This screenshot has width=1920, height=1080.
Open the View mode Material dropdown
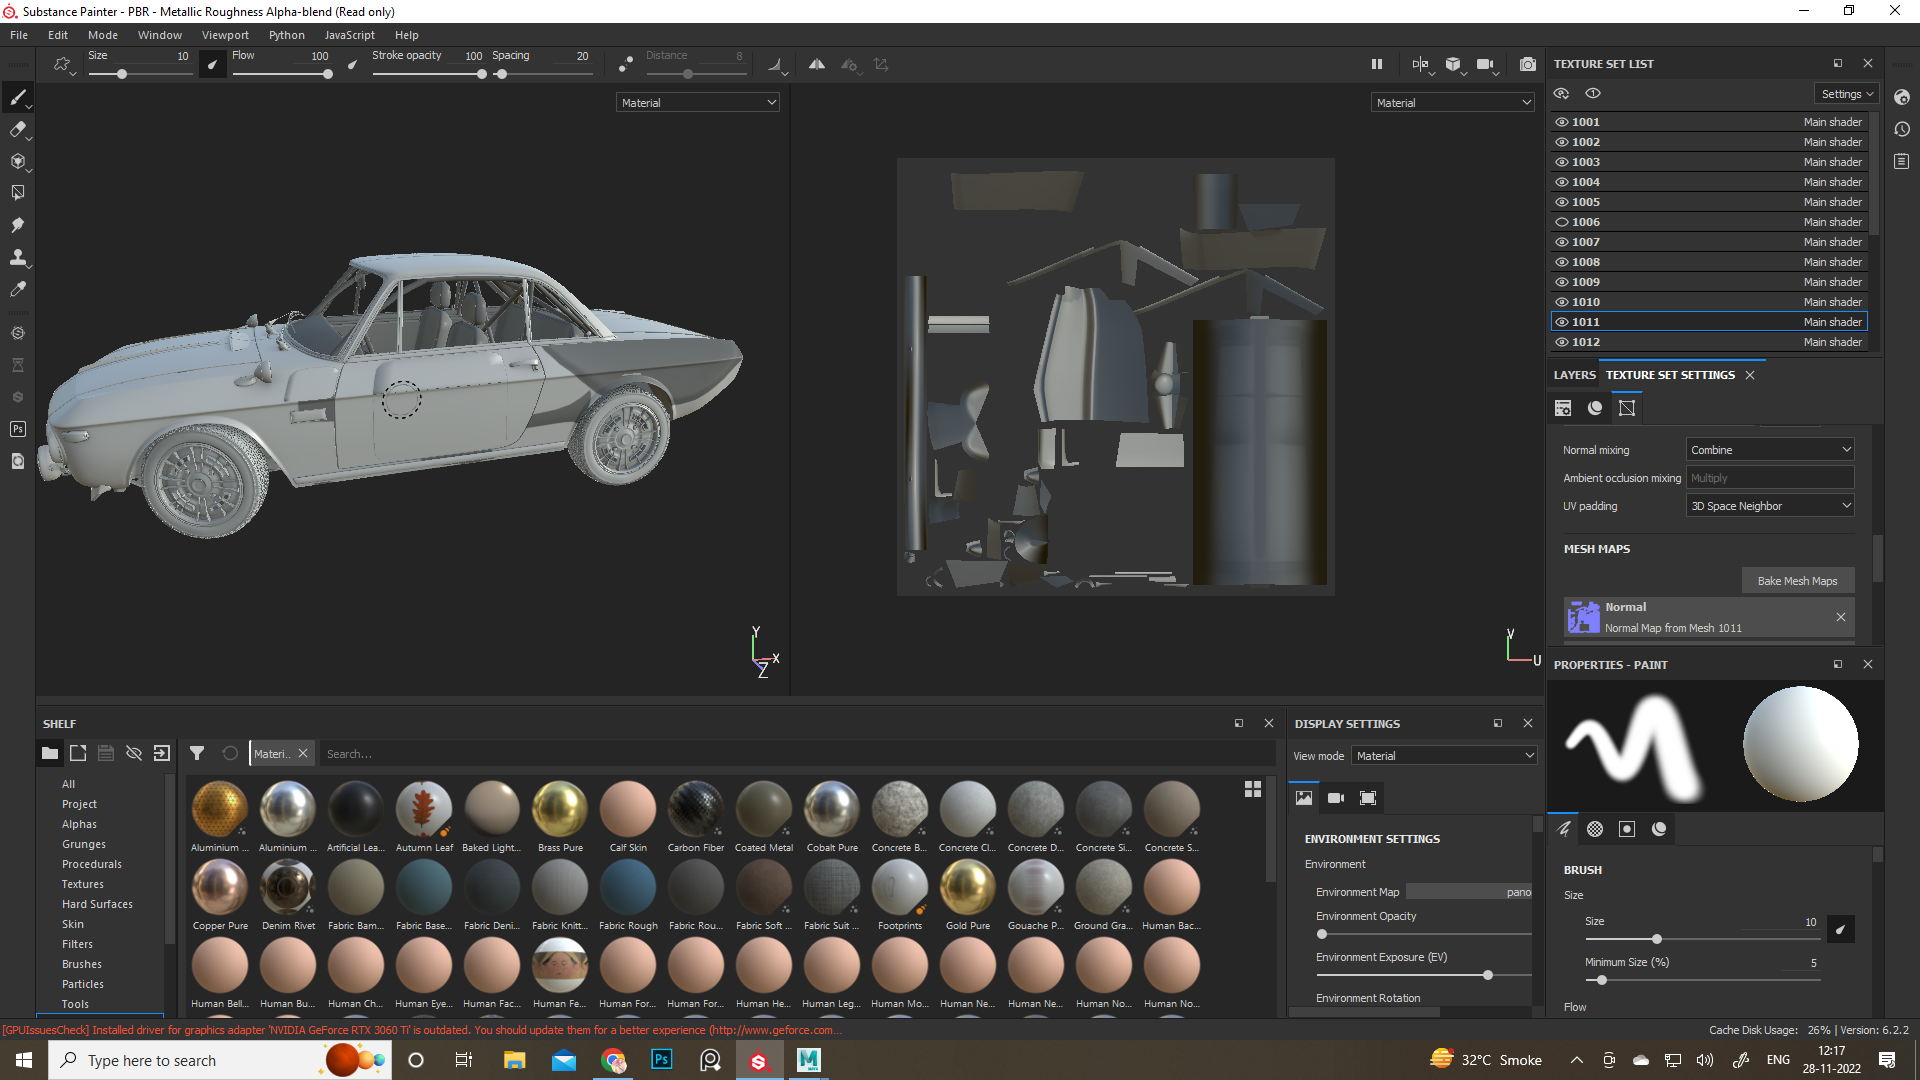pos(1444,756)
